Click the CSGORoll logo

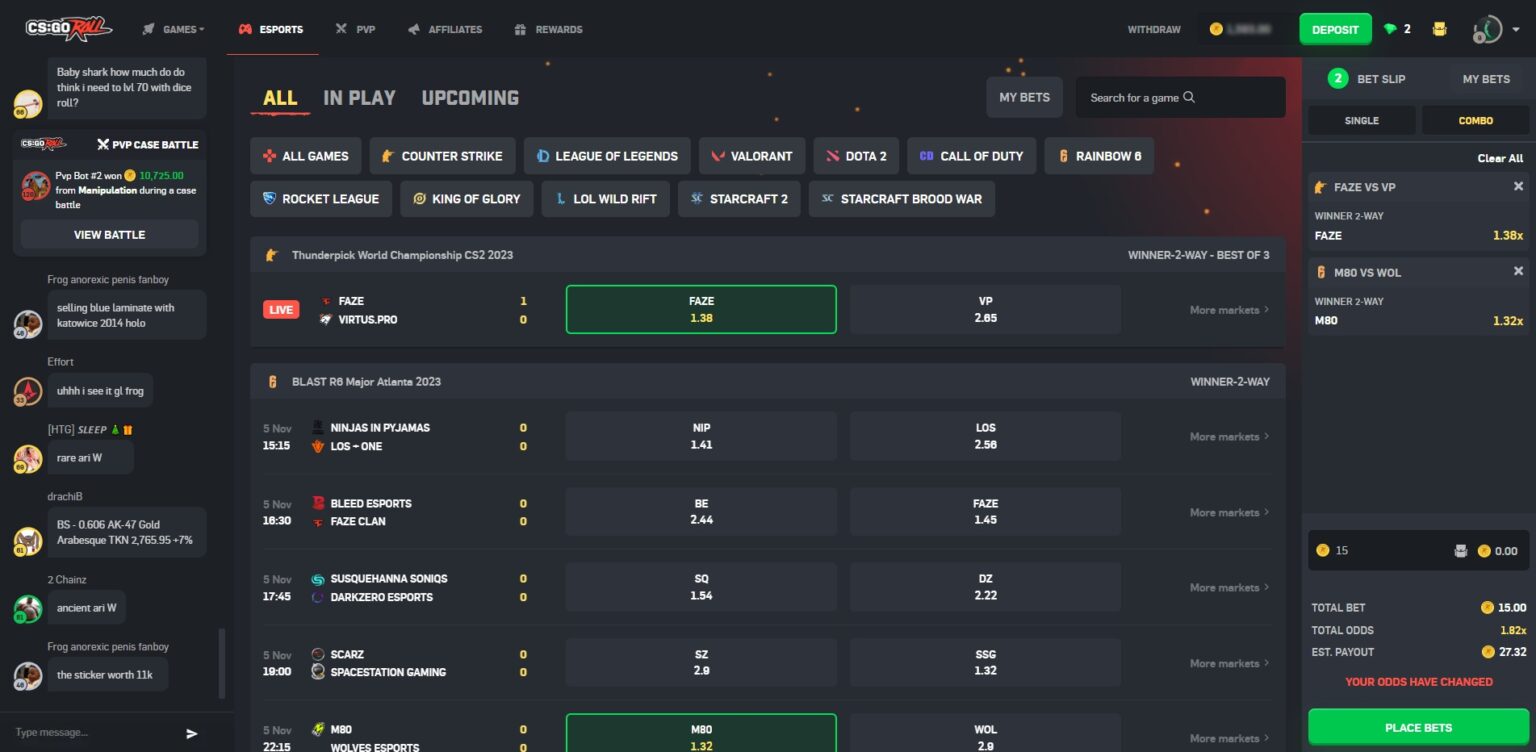[66, 29]
